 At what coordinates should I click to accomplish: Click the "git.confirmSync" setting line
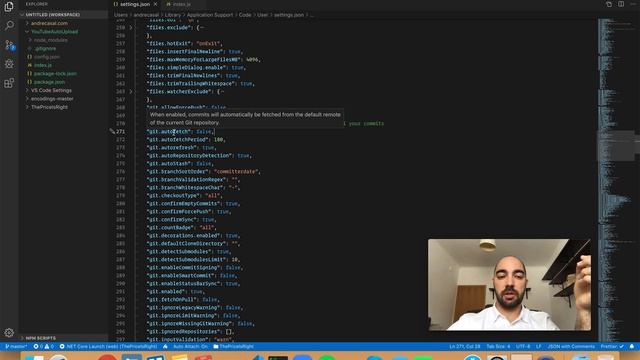click(181, 220)
